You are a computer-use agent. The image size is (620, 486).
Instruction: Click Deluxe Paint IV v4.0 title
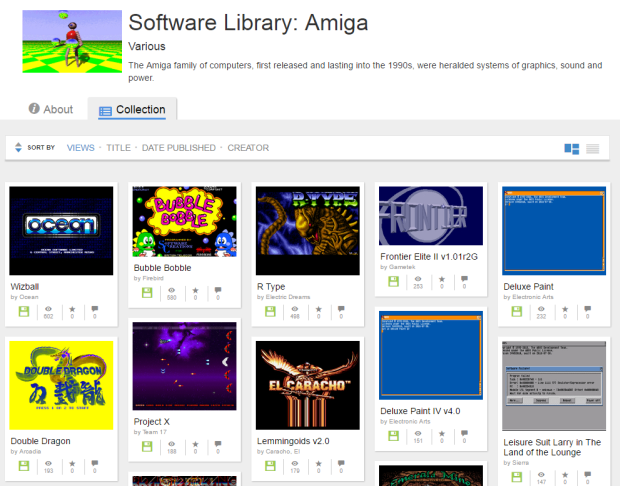(x=420, y=411)
